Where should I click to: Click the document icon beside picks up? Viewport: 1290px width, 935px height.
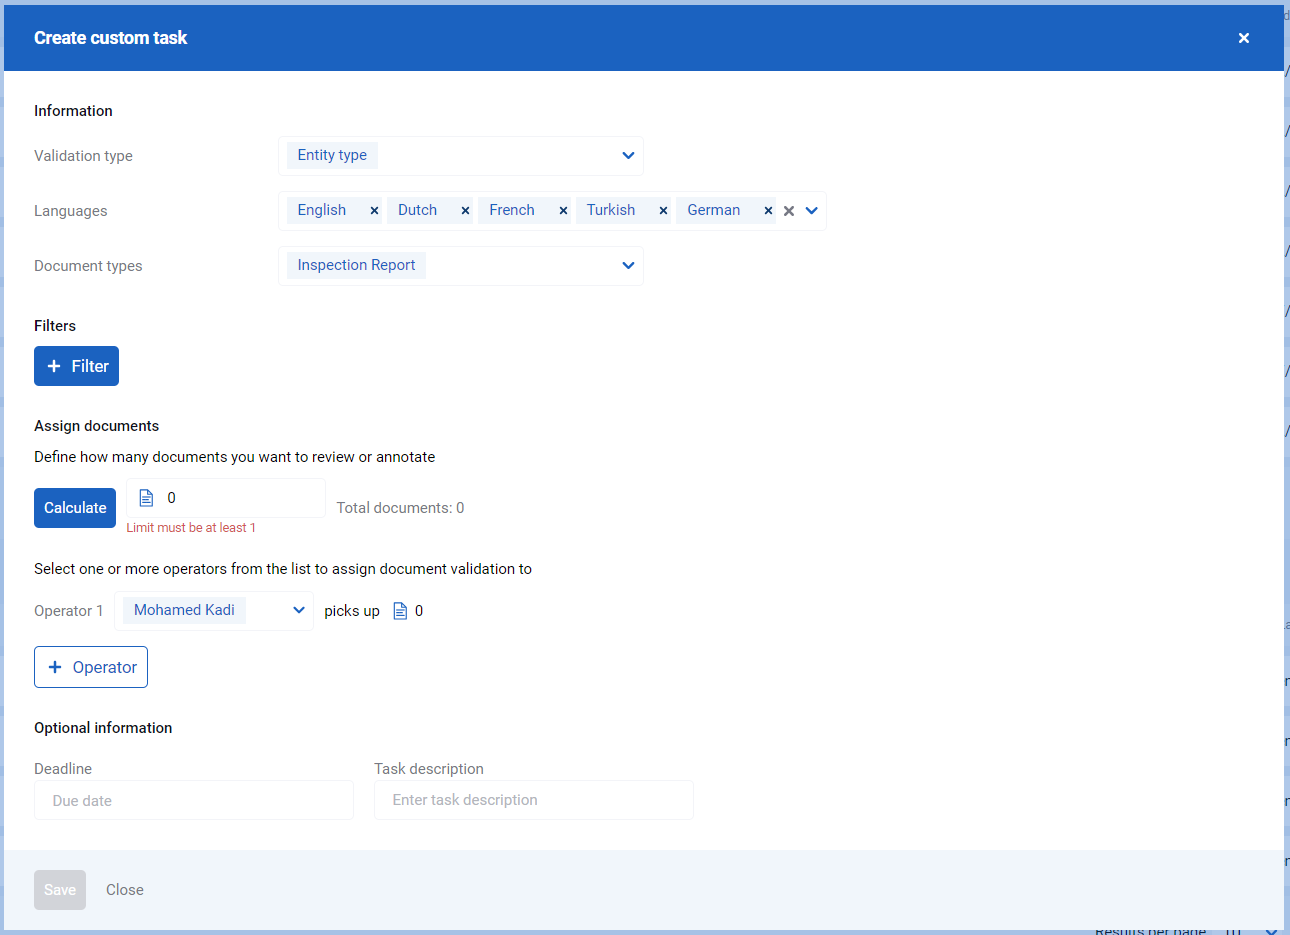point(400,611)
